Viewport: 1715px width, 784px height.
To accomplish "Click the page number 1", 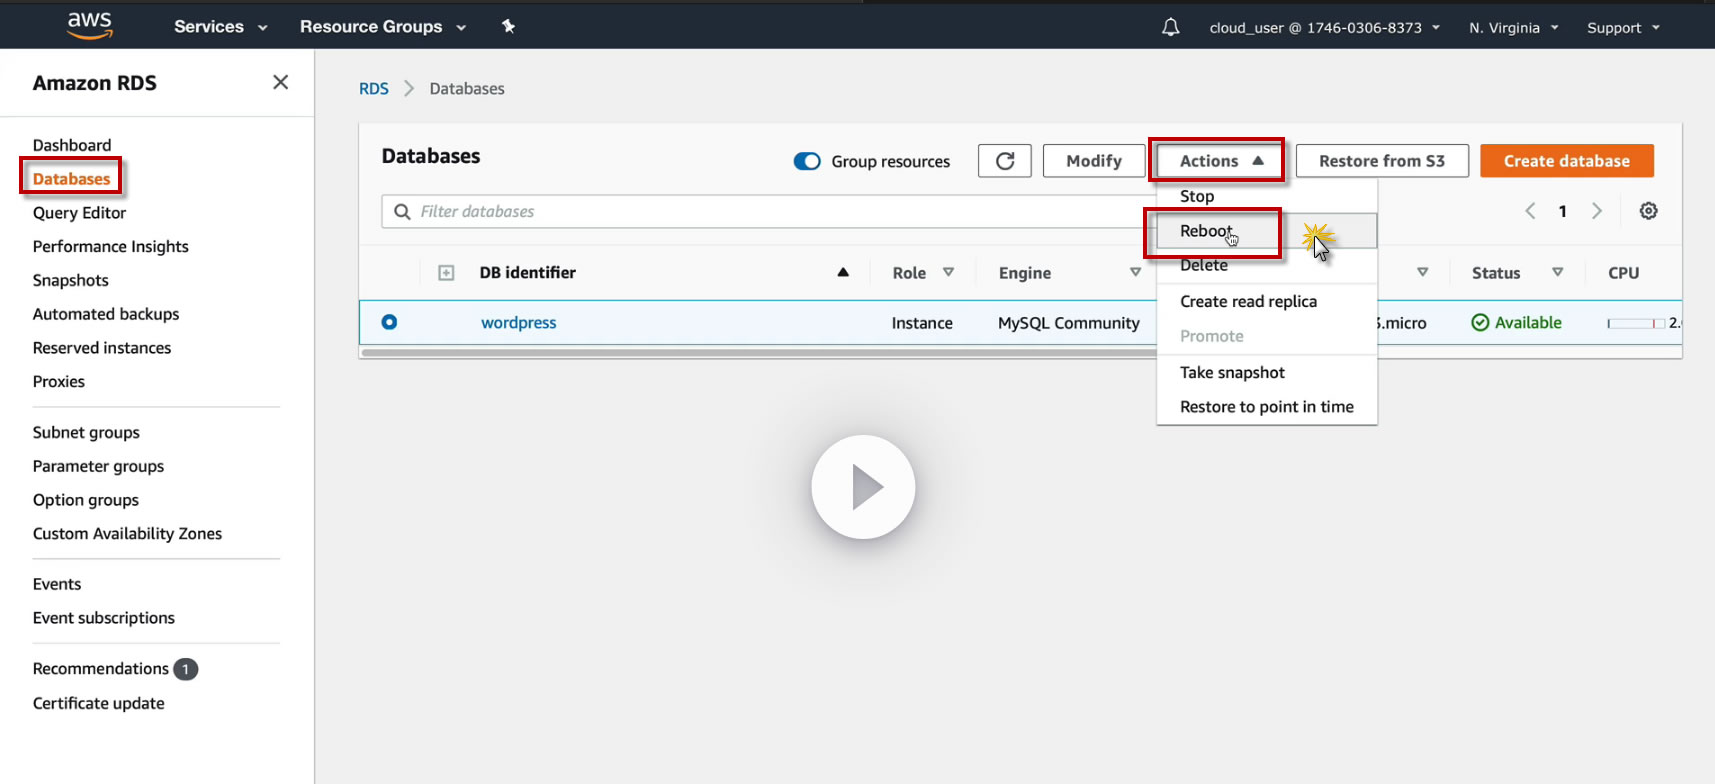I will coord(1563,211).
